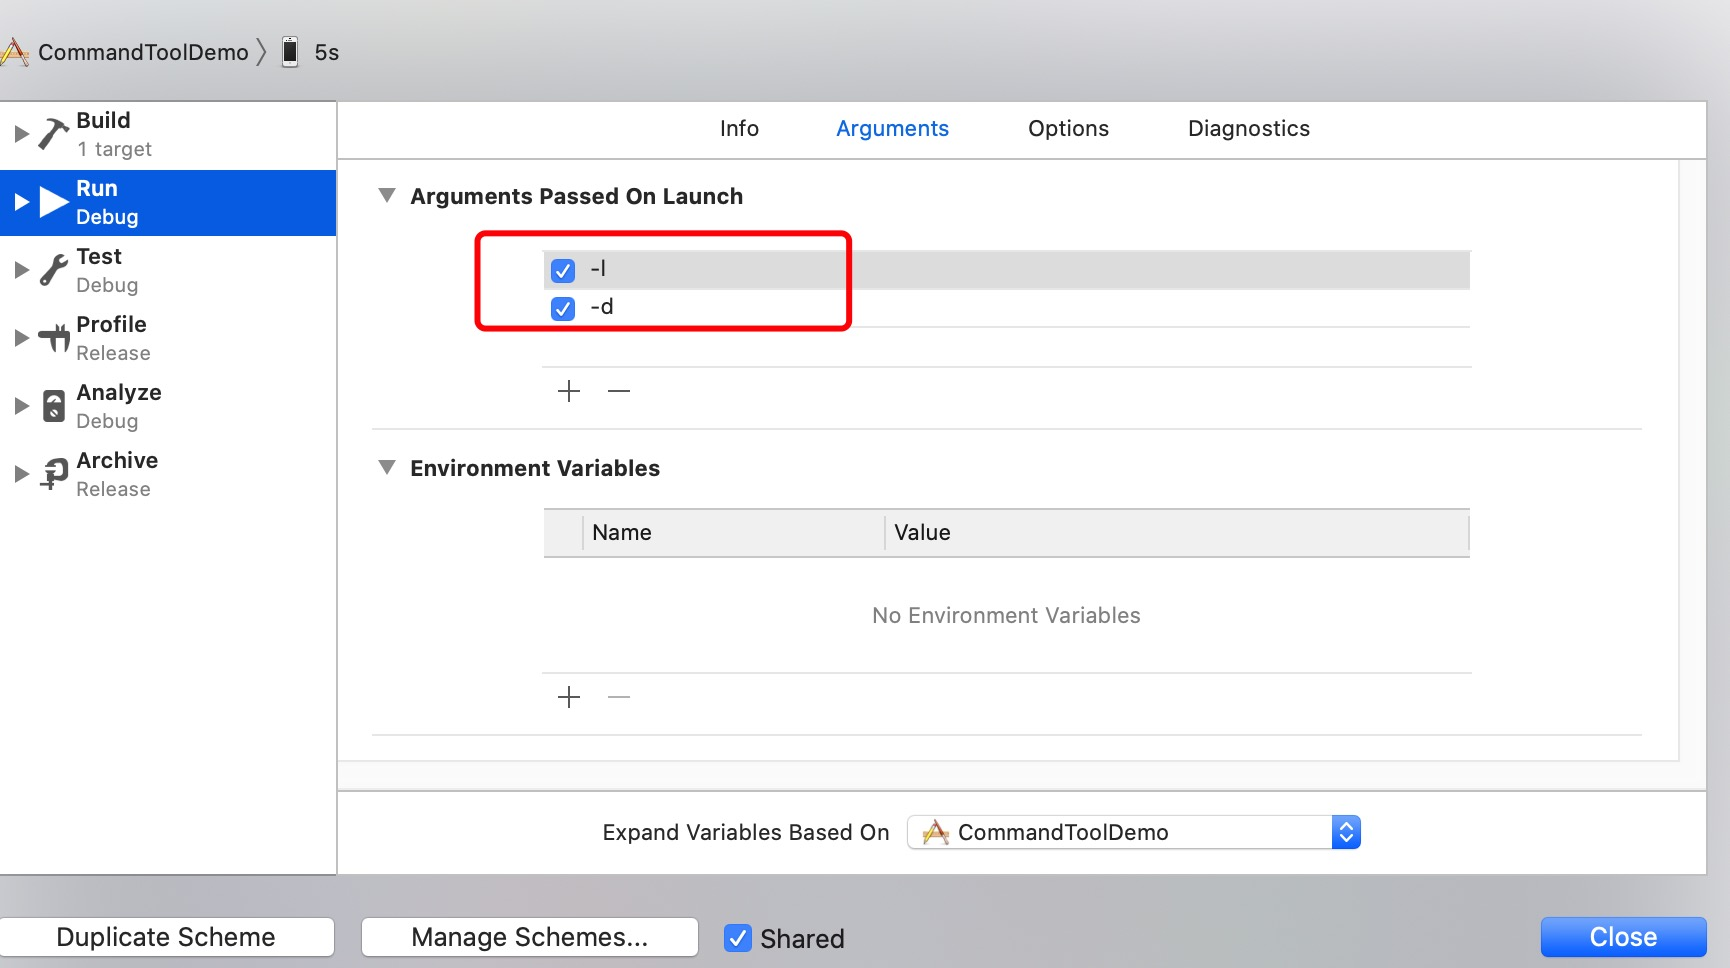
Task: Click the Duplicate Scheme button
Action: coord(166,937)
